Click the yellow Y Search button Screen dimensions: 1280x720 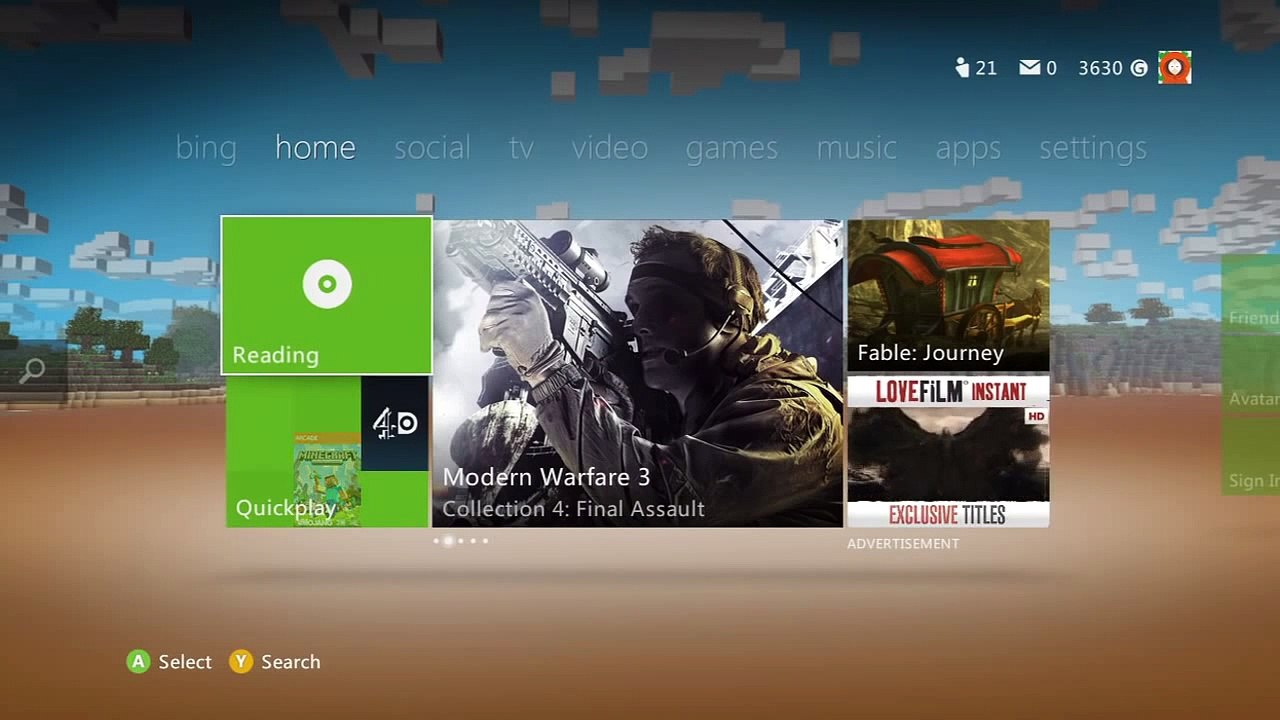pyautogui.click(x=240, y=662)
